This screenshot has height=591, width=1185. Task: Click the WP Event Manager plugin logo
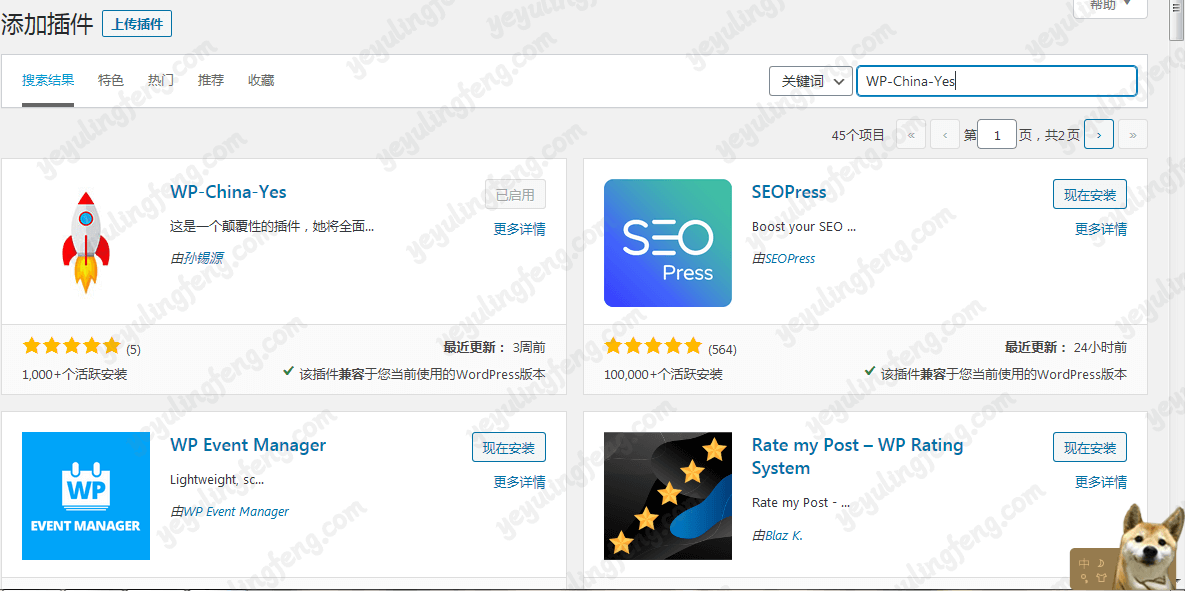point(85,496)
